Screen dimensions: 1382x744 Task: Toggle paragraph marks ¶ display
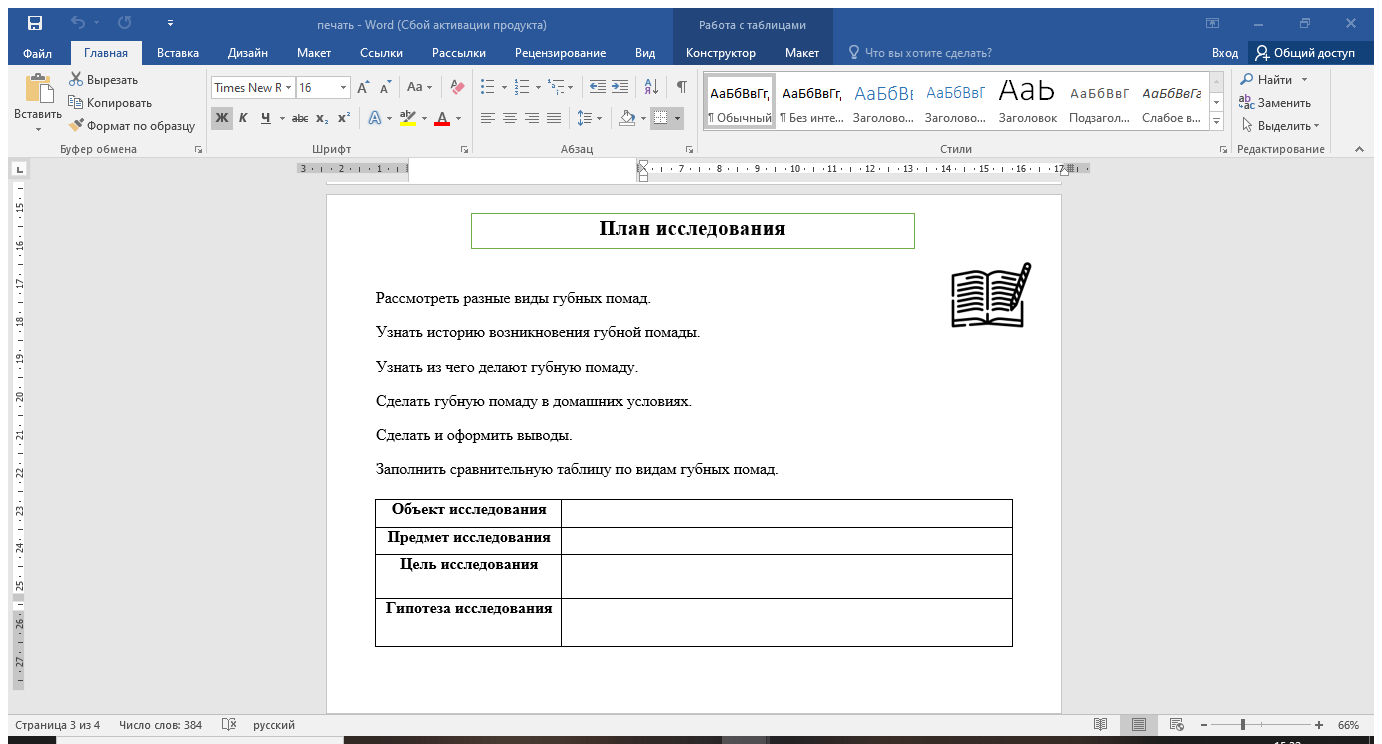681,87
